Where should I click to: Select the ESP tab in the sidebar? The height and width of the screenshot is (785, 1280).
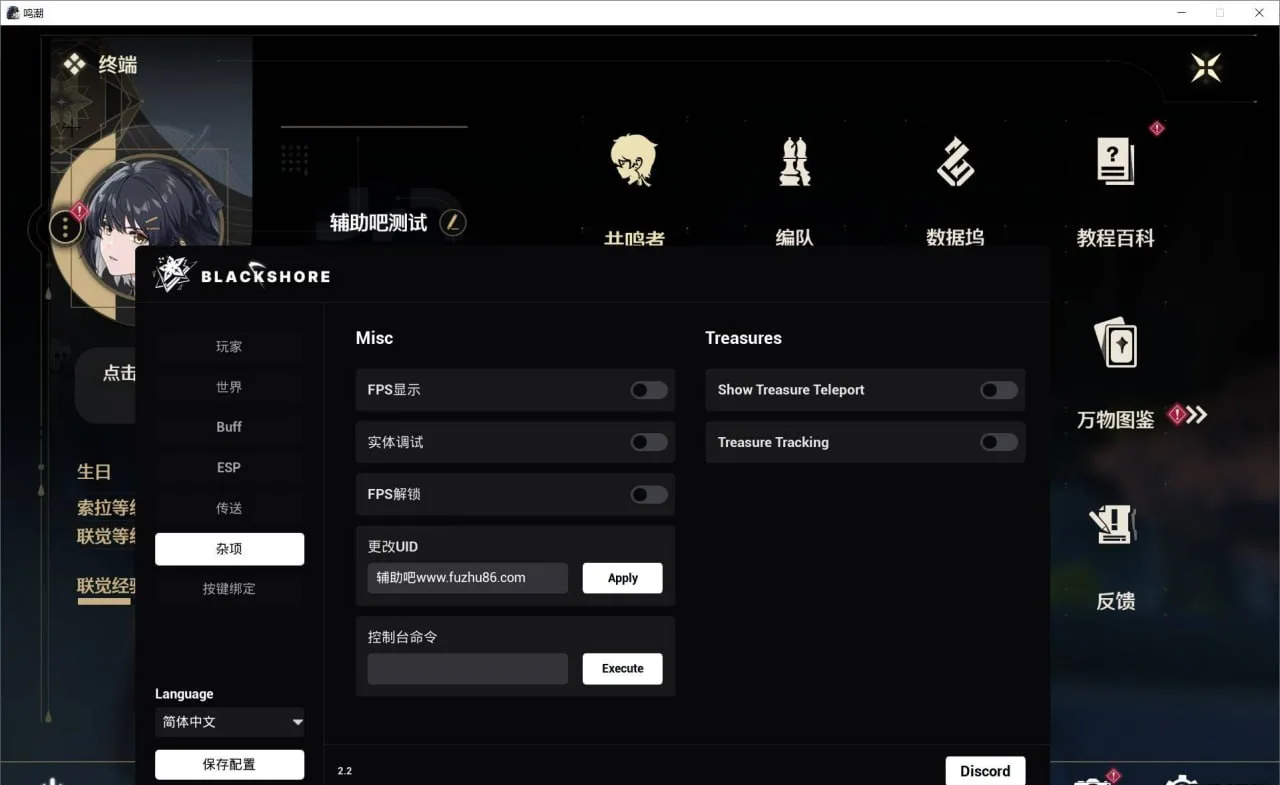[230, 468]
